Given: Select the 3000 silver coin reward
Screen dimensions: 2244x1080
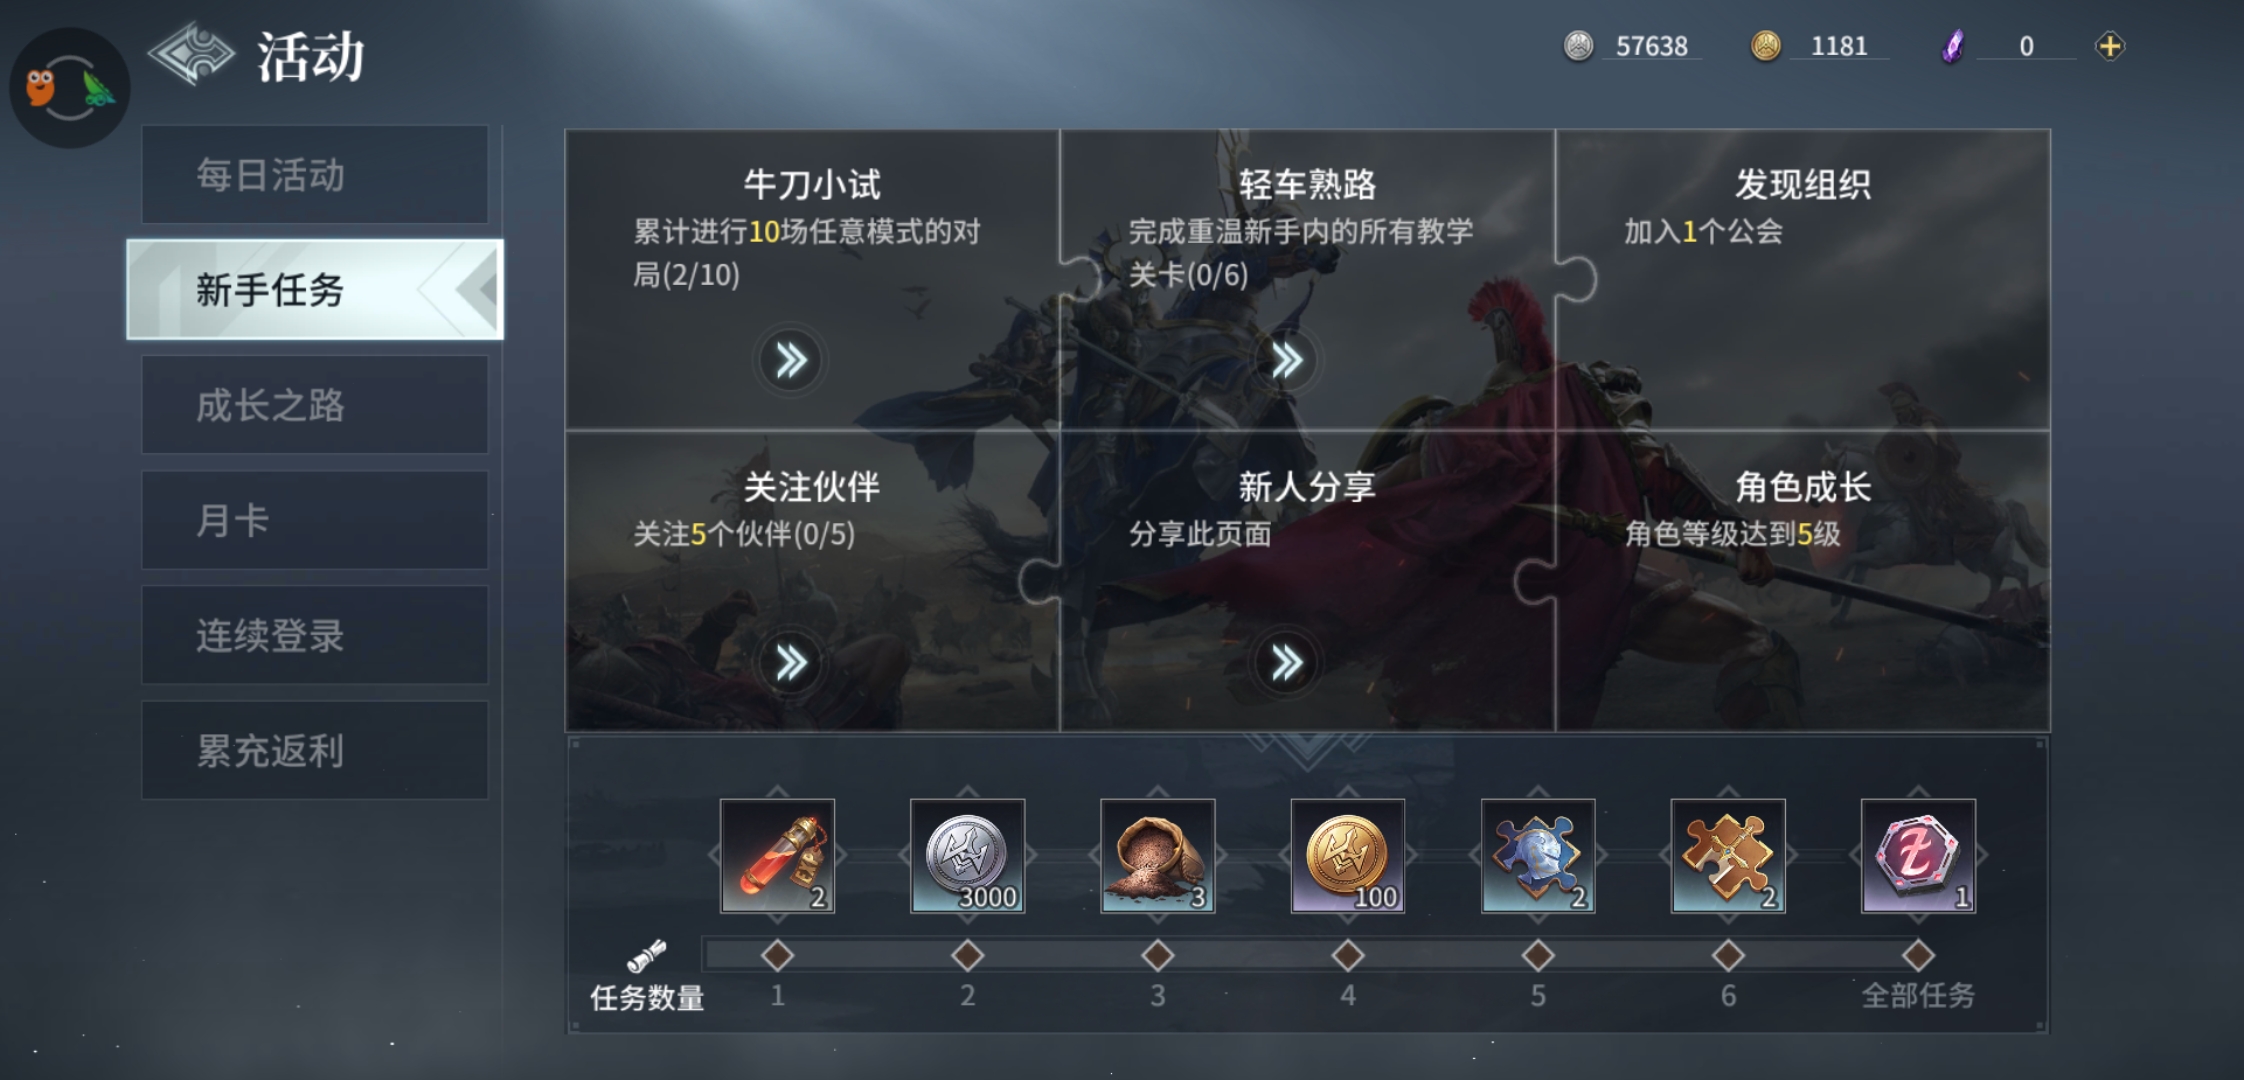Looking at the screenshot, I should pyautogui.click(x=967, y=856).
